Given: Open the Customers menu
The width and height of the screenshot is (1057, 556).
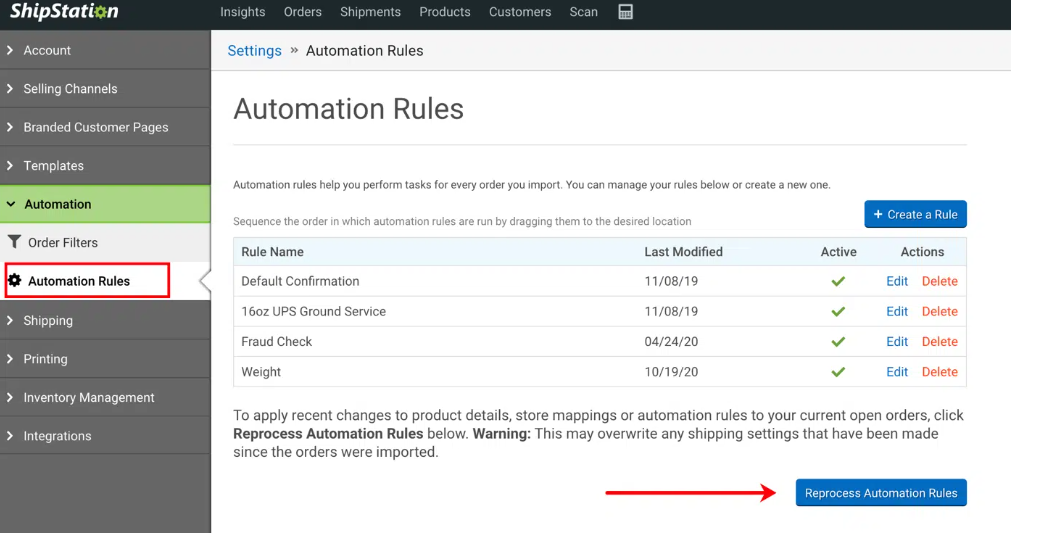Looking at the screenshot, I should [520, 12].
